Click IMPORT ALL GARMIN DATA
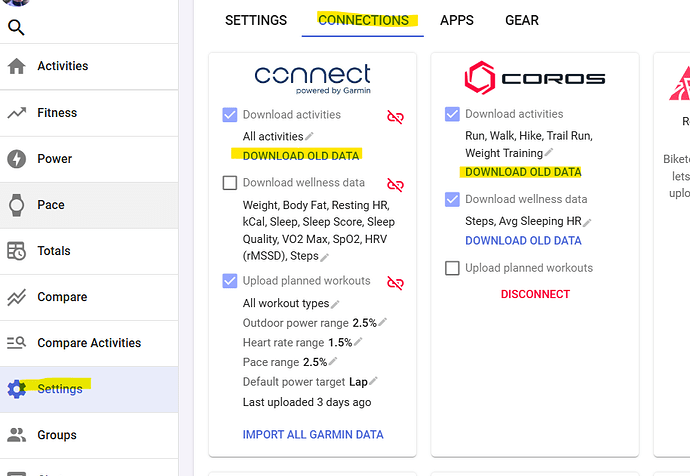This screenshot has height=476, width=690. coord(313,435)
